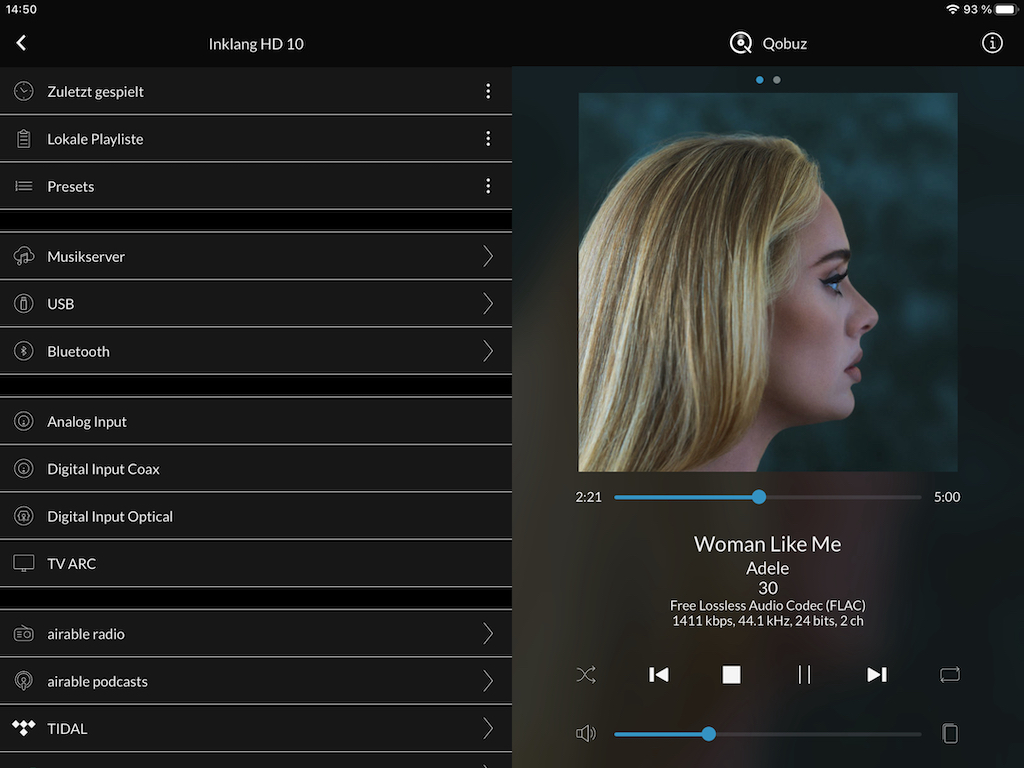
Task: Click total duration 5:00
Action: [x=947, y=497]
